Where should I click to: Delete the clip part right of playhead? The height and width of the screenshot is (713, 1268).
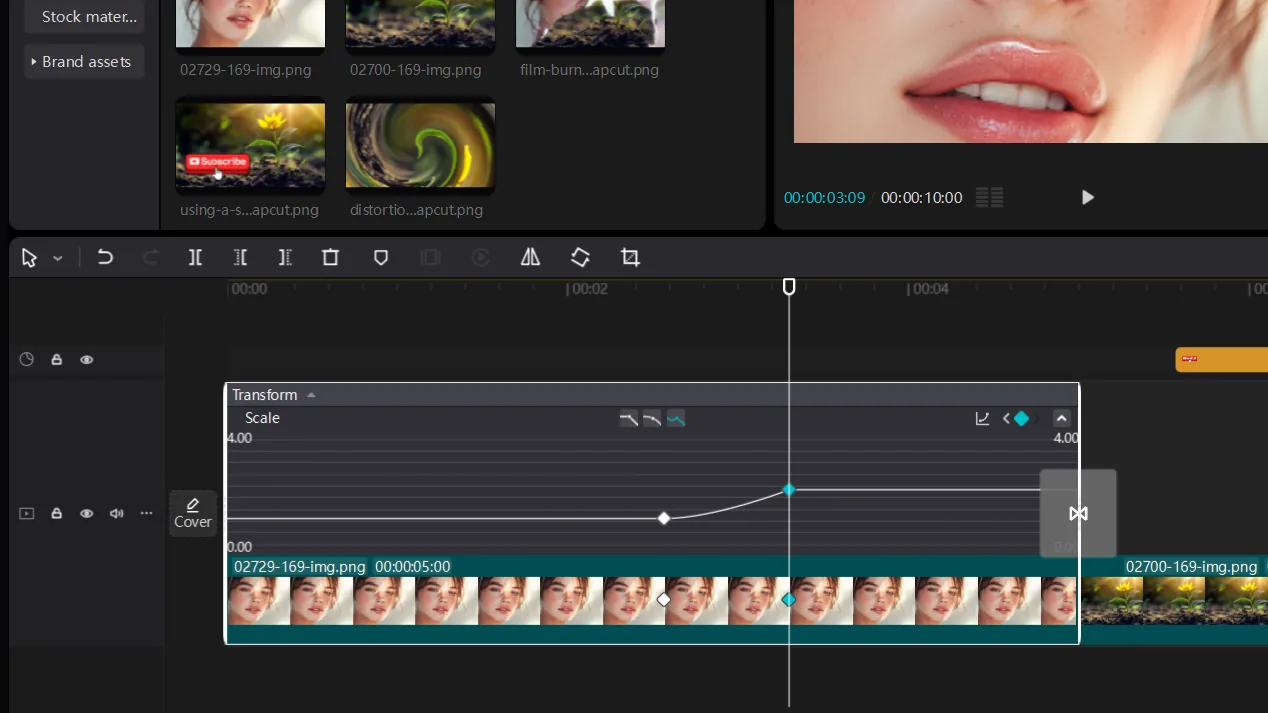285,257
